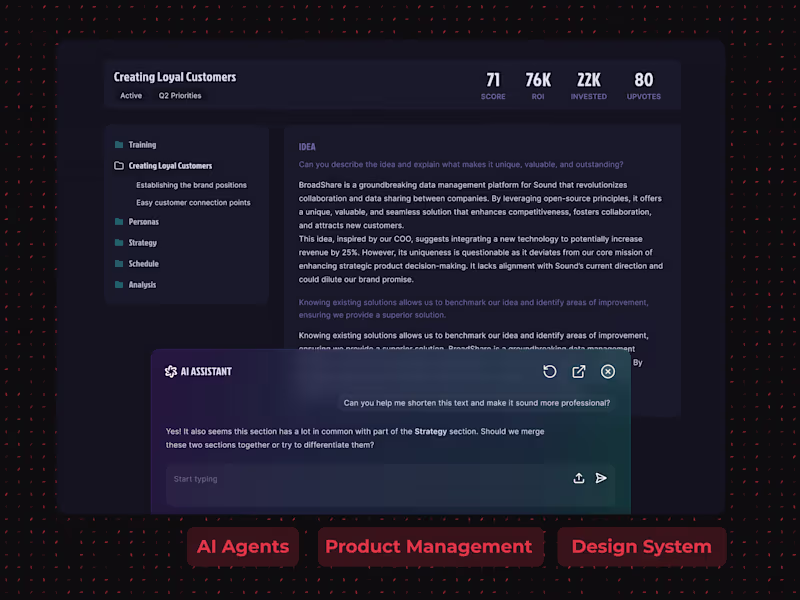Click the user message about shortening text
The width and height of the screenshot is (800, 600).
click(477, 403)
